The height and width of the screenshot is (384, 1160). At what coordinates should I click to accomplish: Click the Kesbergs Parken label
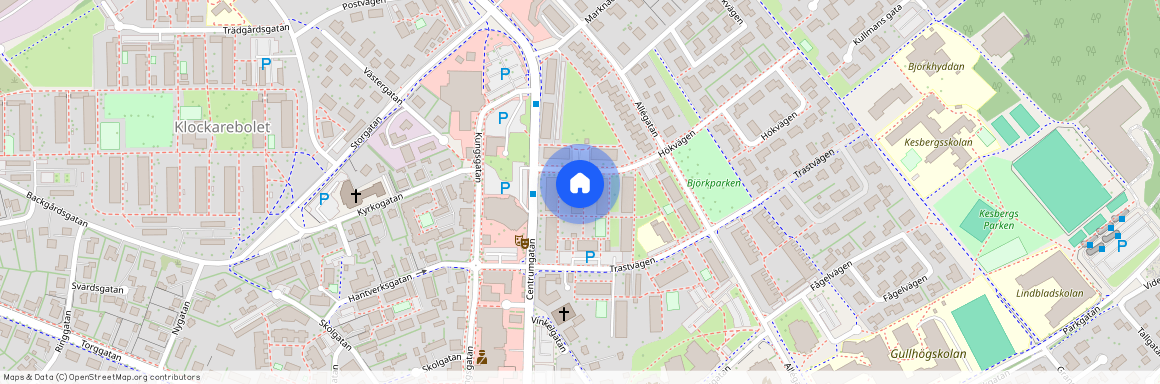[x=999, y=220]
